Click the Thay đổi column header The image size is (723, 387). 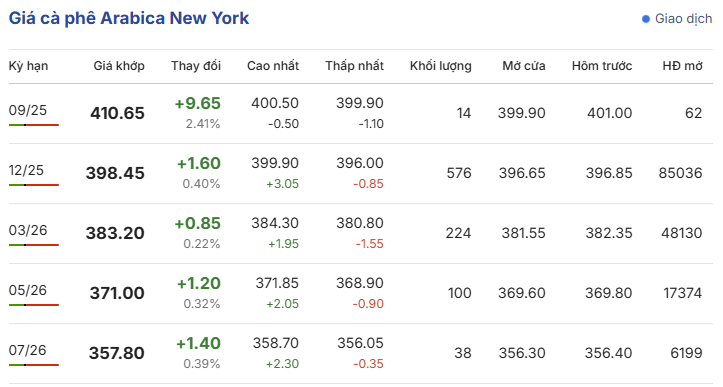[196, 66]
